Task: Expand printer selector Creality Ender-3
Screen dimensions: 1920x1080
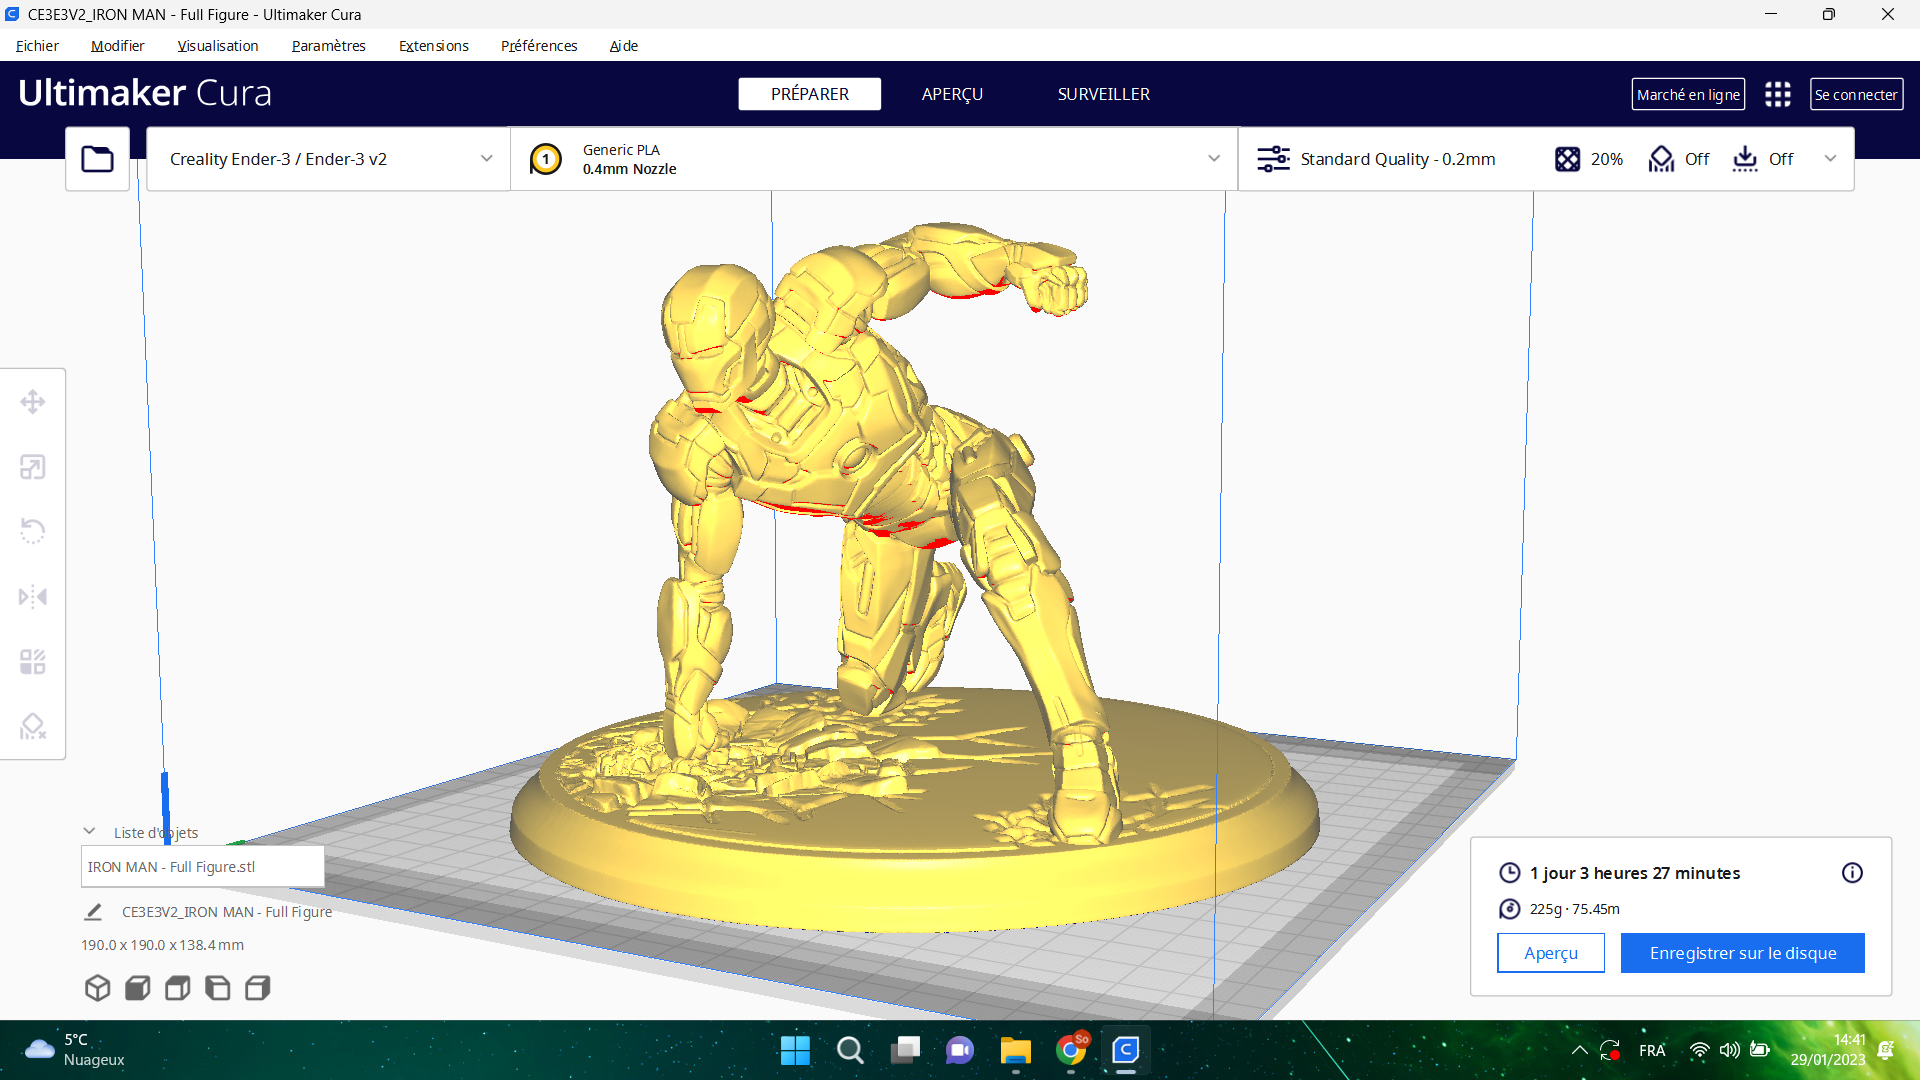Action: pyautogui.click(x=329, y=159)
